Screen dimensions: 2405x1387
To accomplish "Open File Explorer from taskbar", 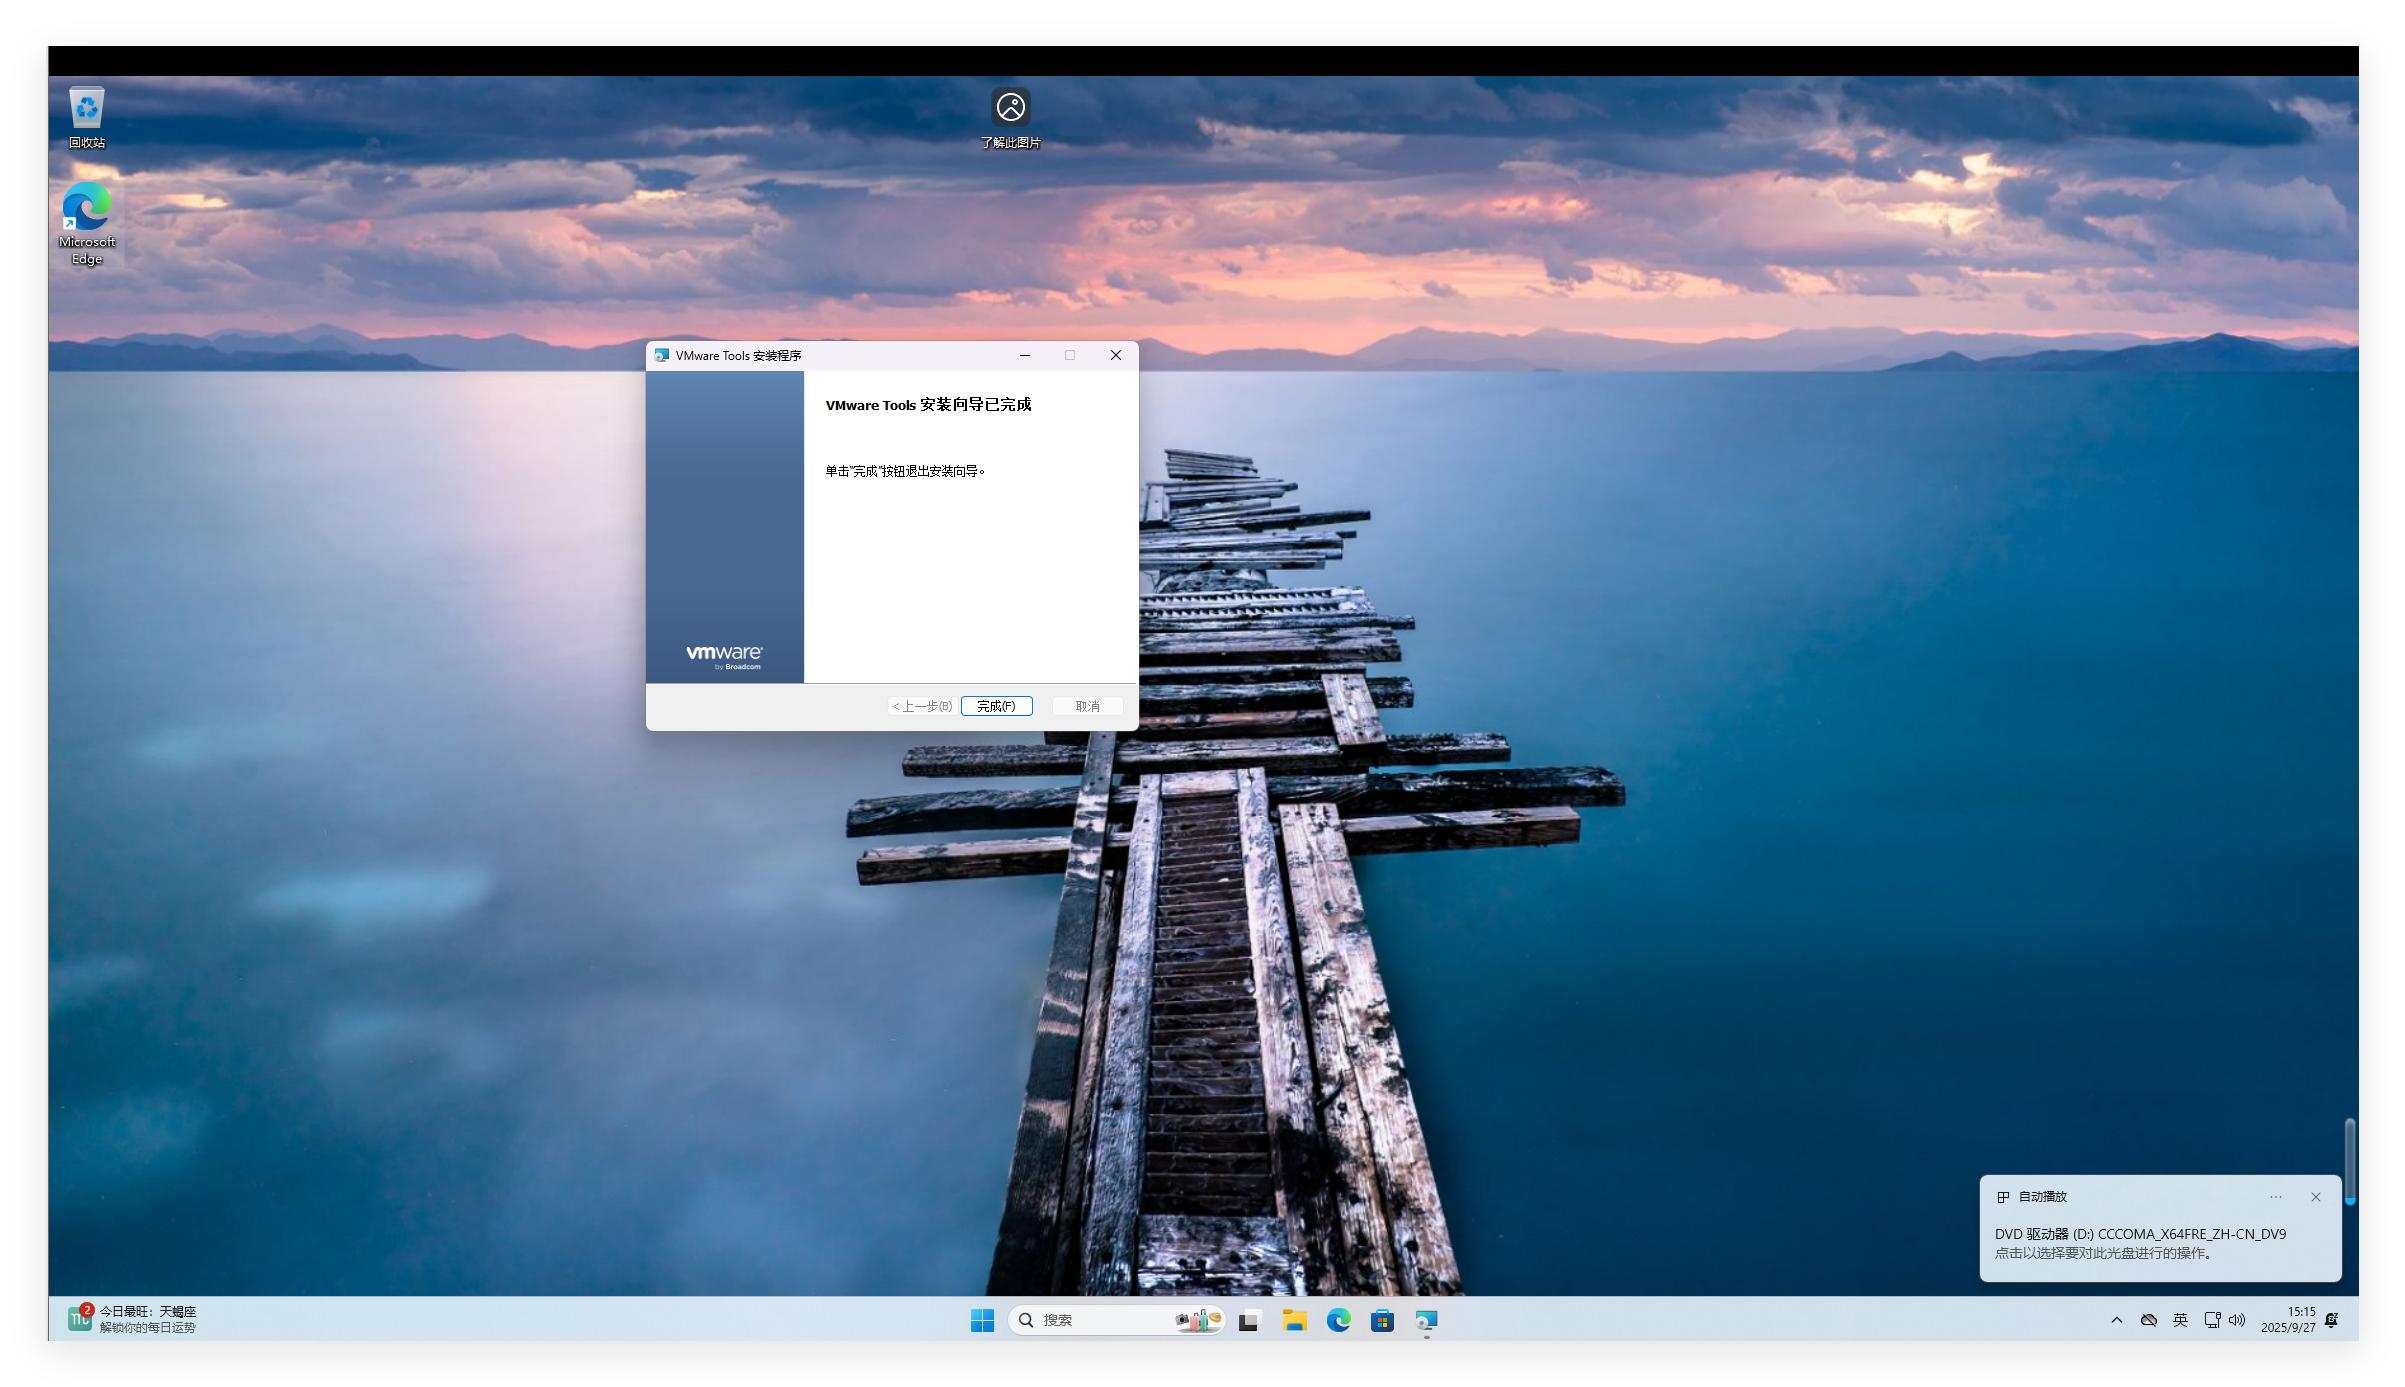I will coord(1294,1320).
